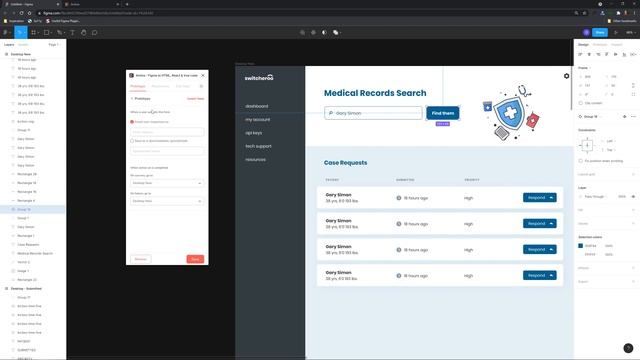
Task: Click the Align top icon
Action: coord(607,54)
